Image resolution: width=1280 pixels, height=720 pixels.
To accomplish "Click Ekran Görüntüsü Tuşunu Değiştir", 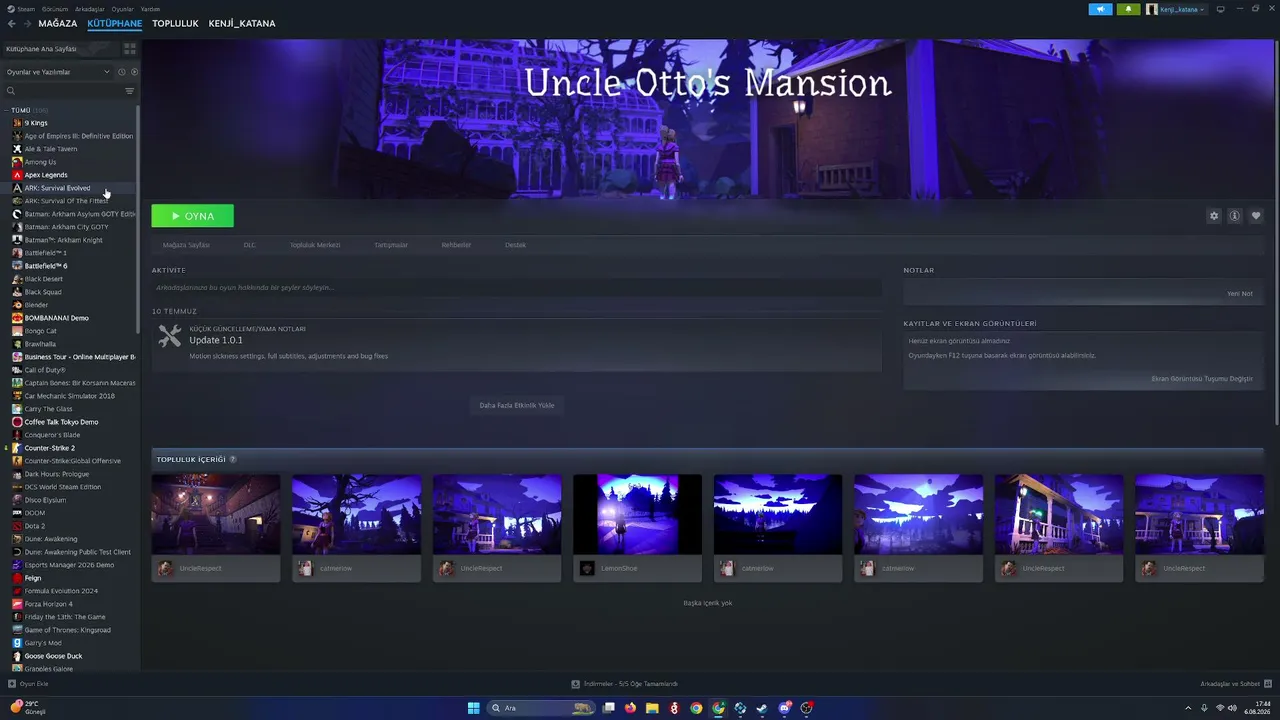I will coord(1202,379).
